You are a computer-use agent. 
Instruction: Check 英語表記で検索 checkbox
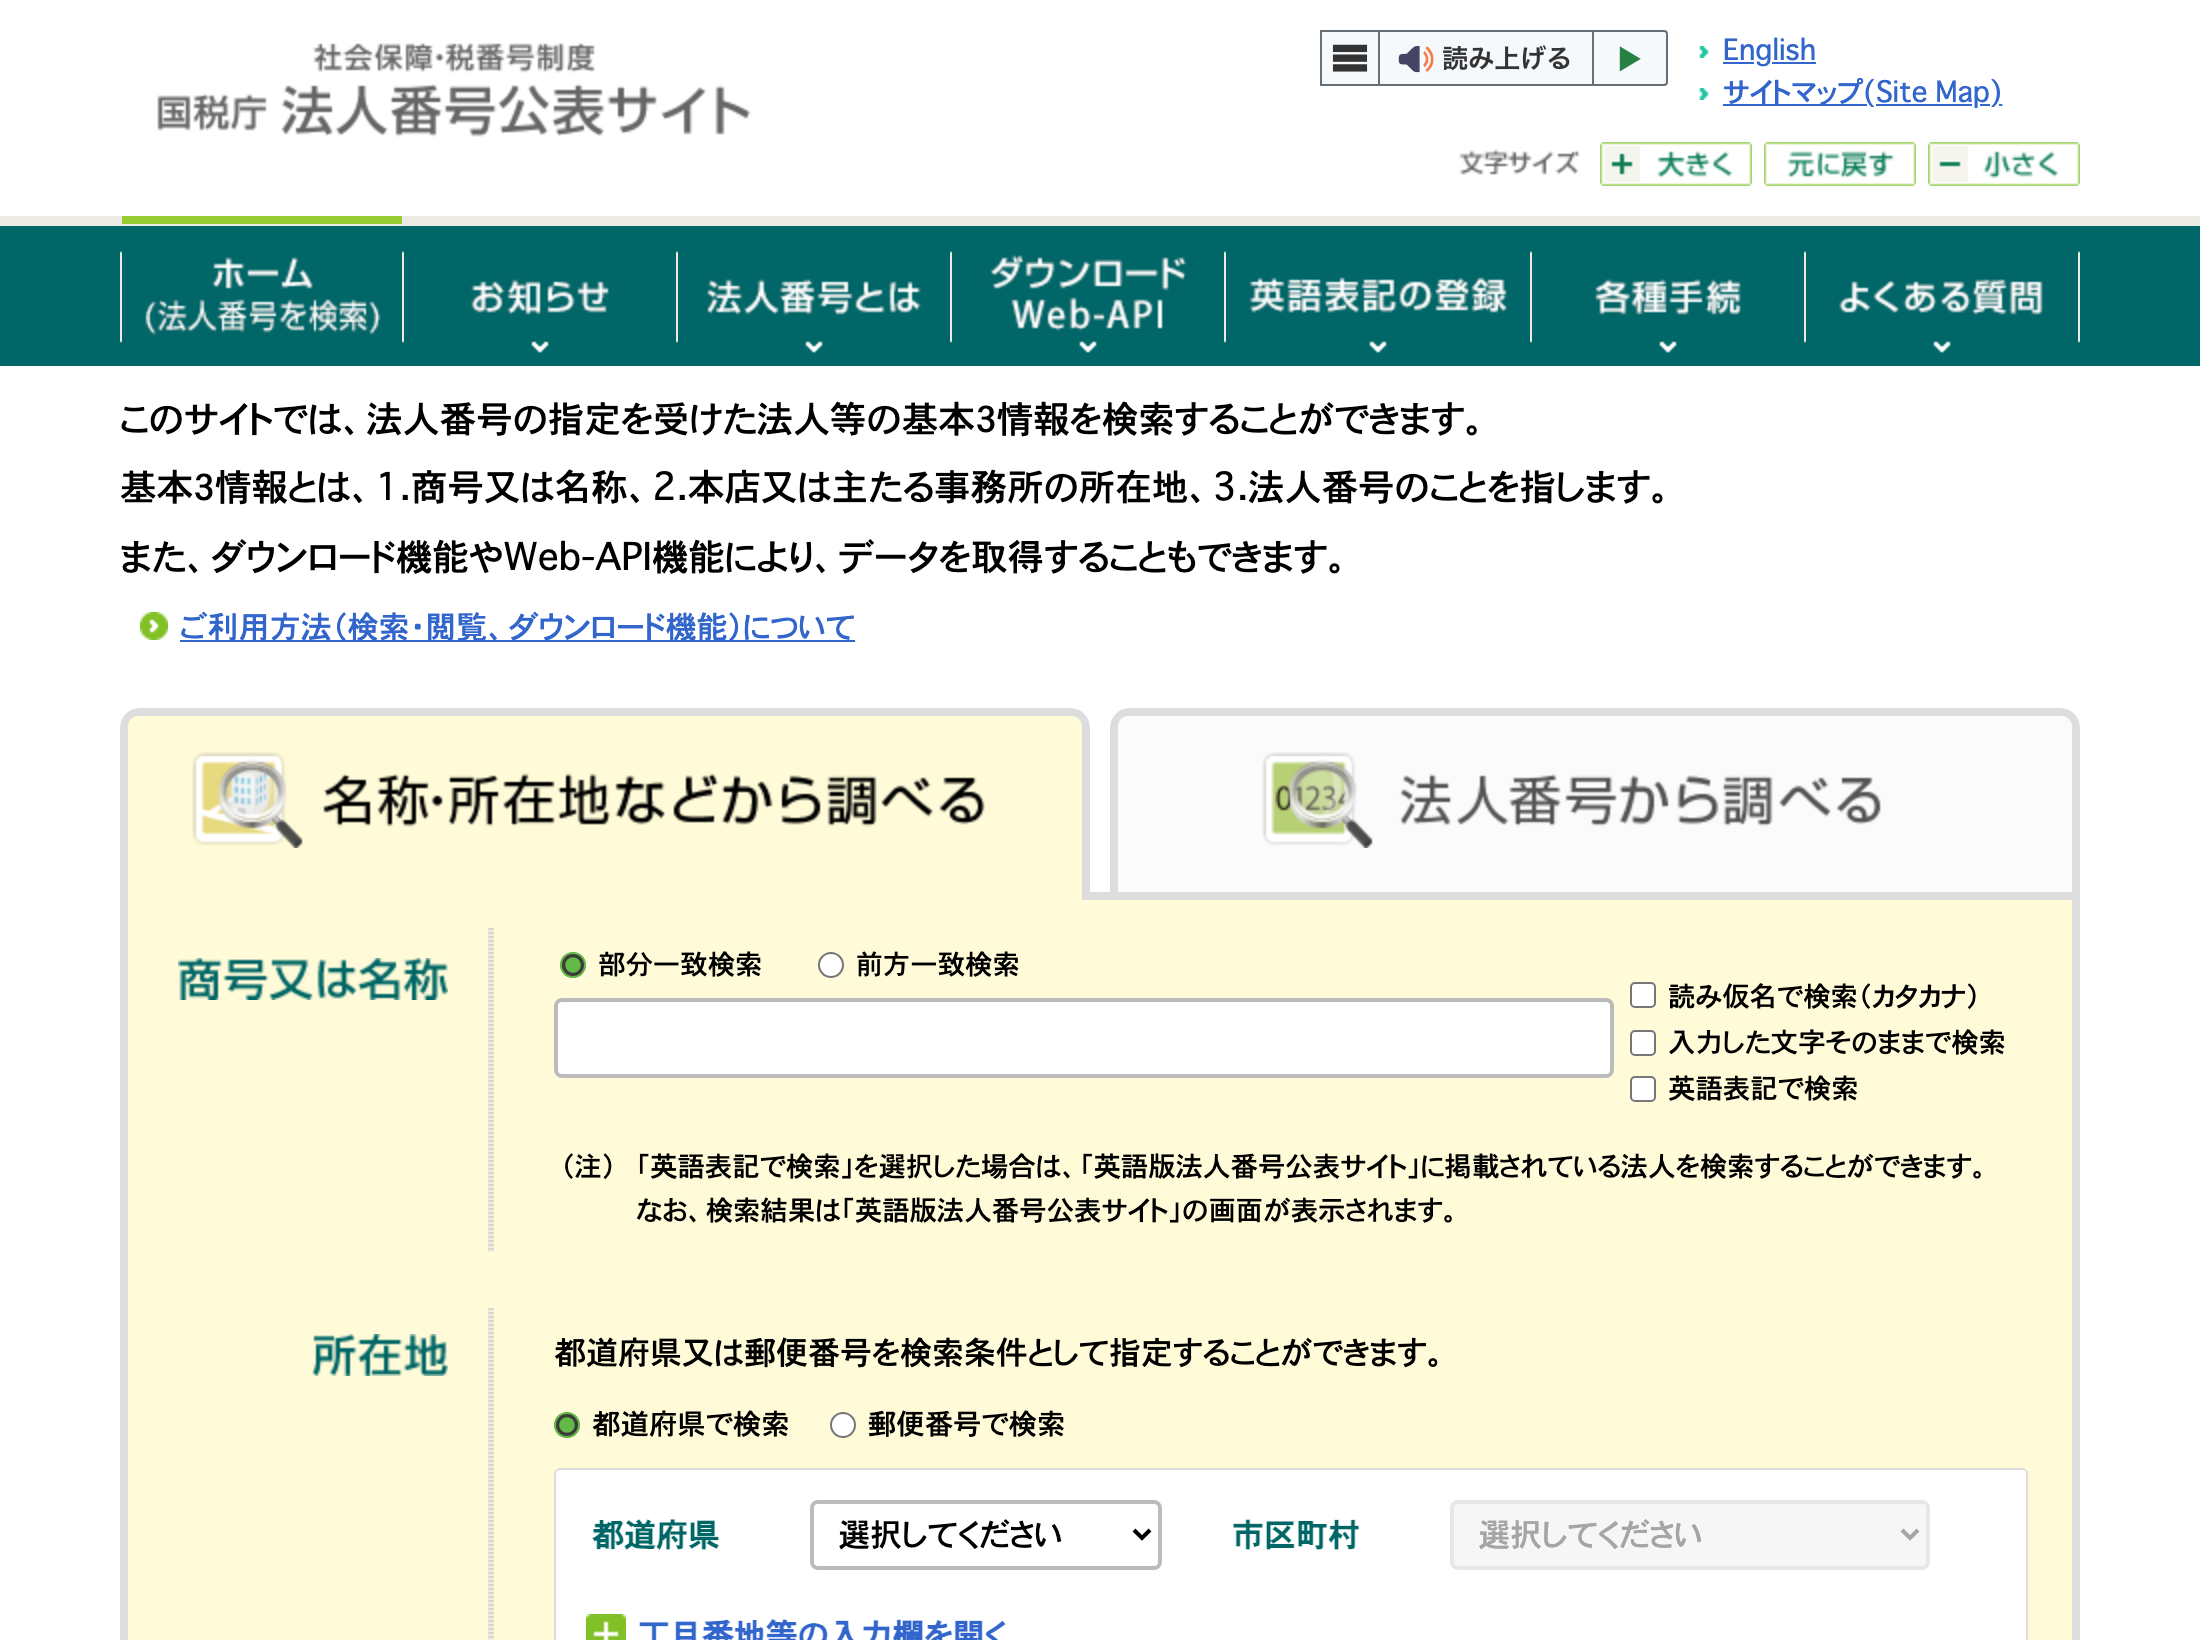(1643, 1089)
